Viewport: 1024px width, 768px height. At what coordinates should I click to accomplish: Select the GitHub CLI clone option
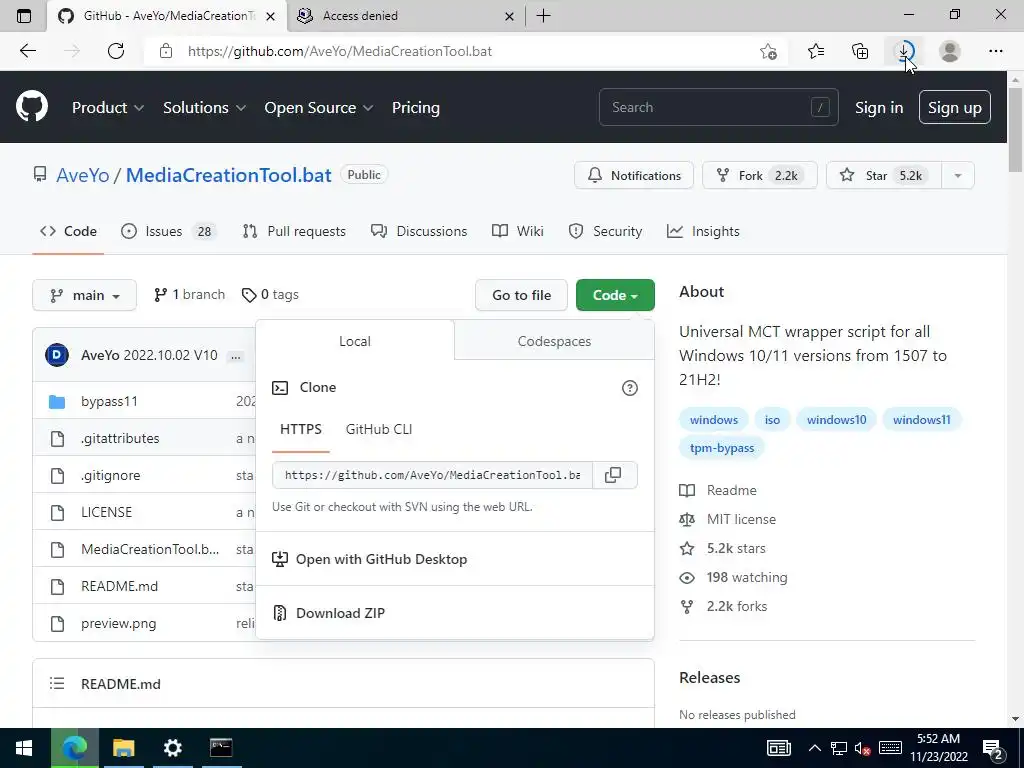click(379, 429)
